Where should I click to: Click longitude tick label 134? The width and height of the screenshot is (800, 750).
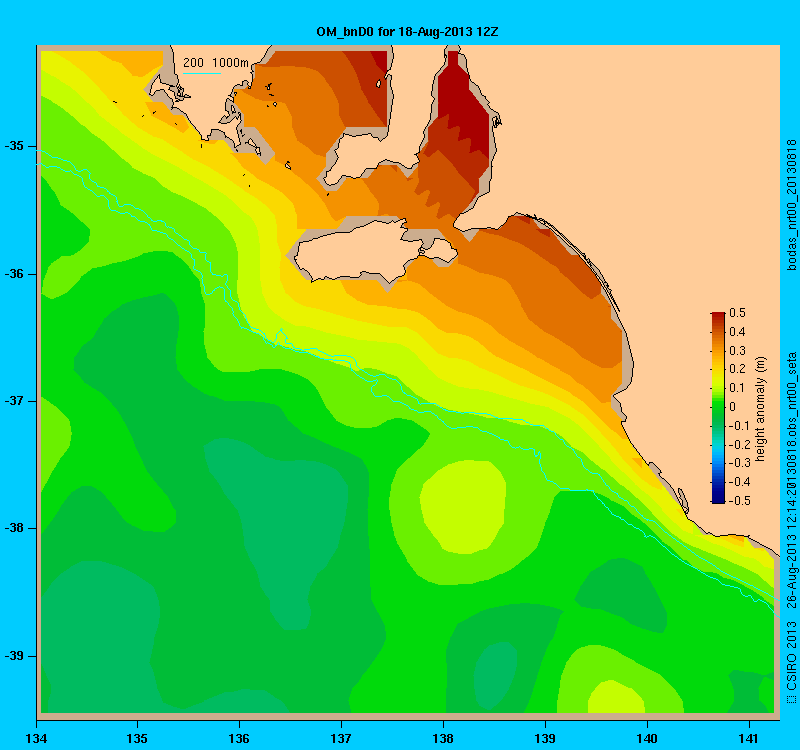(37, 739)
